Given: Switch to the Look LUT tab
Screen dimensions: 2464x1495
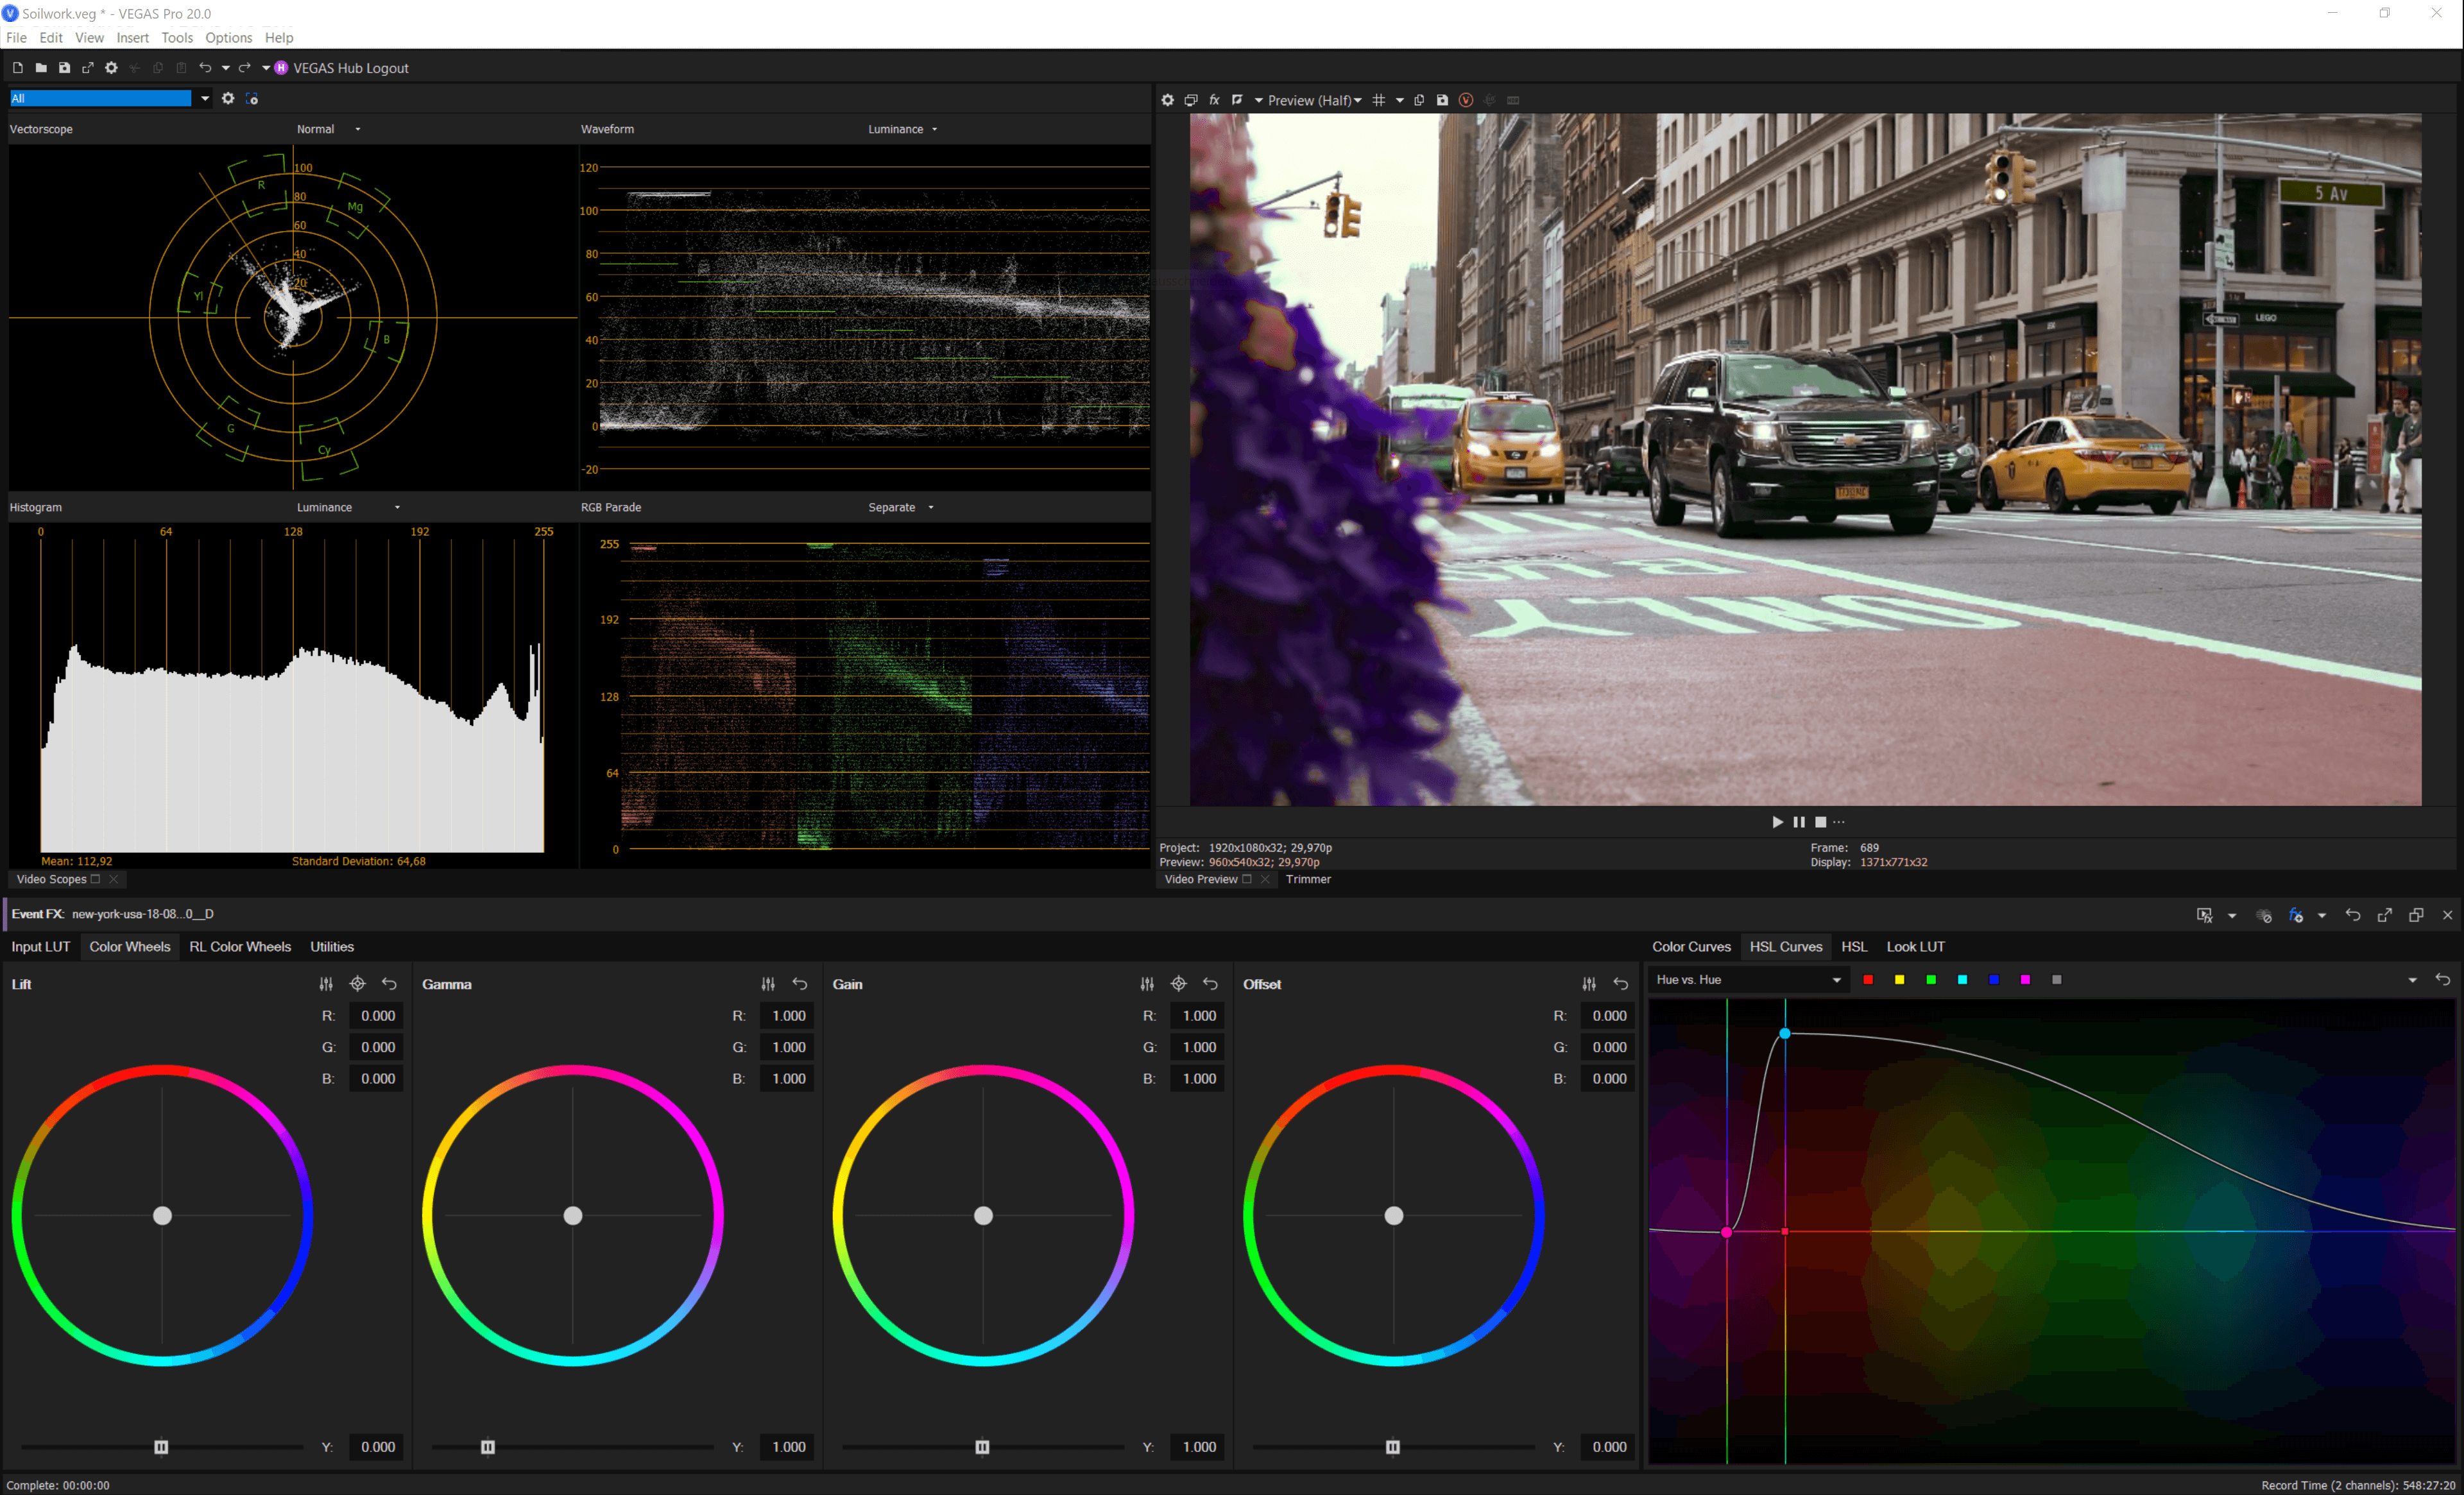Looking at the screenshot, I should (1915, 947).
